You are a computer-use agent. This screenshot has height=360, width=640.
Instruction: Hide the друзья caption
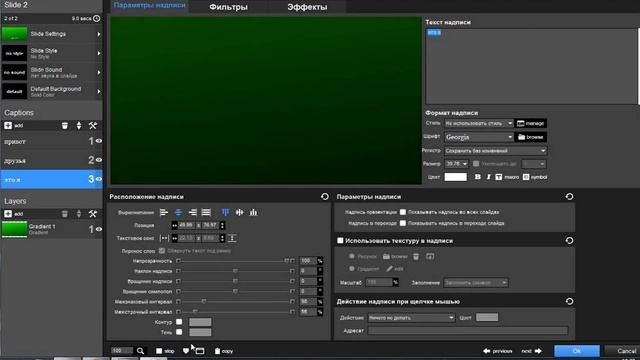click(x=99, y=160)
